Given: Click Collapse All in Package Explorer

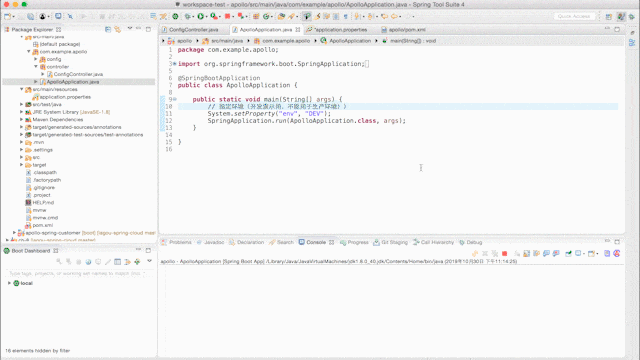Looking at the screenshot, I should click(x=108, y=29).
